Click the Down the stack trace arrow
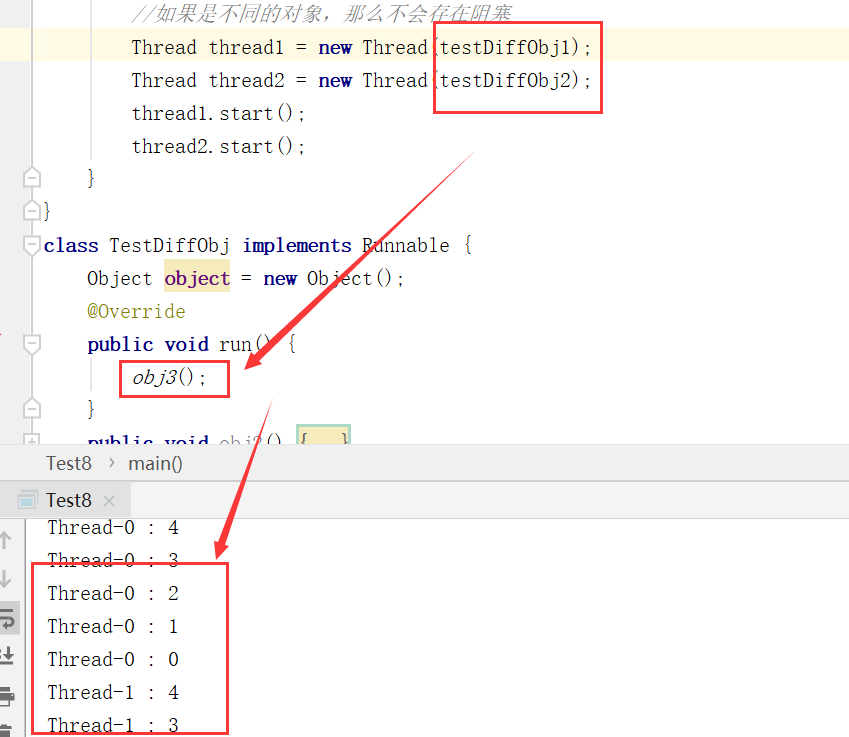Viewport: 849px width, 737px height. click(6, 579)
